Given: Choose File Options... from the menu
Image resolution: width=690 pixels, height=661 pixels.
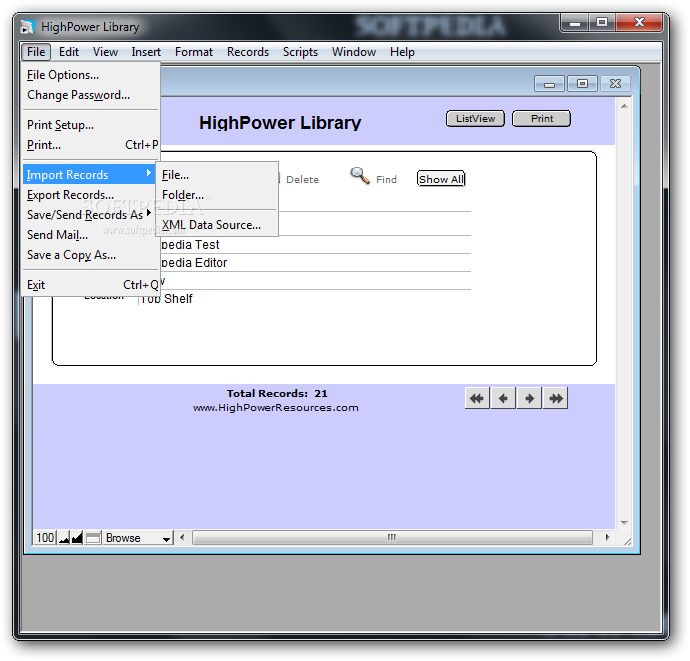Looking at the screenshot, I should tap(91, 75).
